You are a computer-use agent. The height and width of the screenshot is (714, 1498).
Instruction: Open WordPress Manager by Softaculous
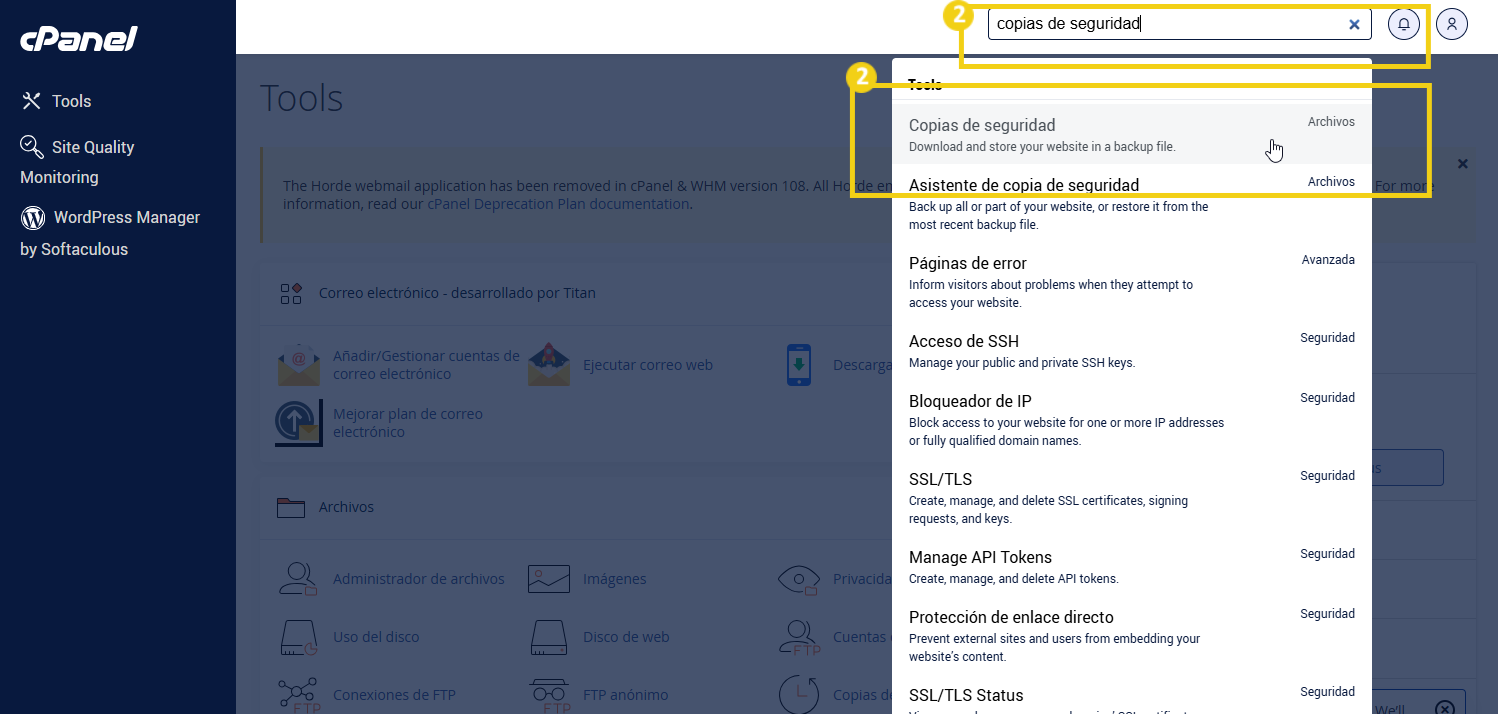click(x=110, y=233)
